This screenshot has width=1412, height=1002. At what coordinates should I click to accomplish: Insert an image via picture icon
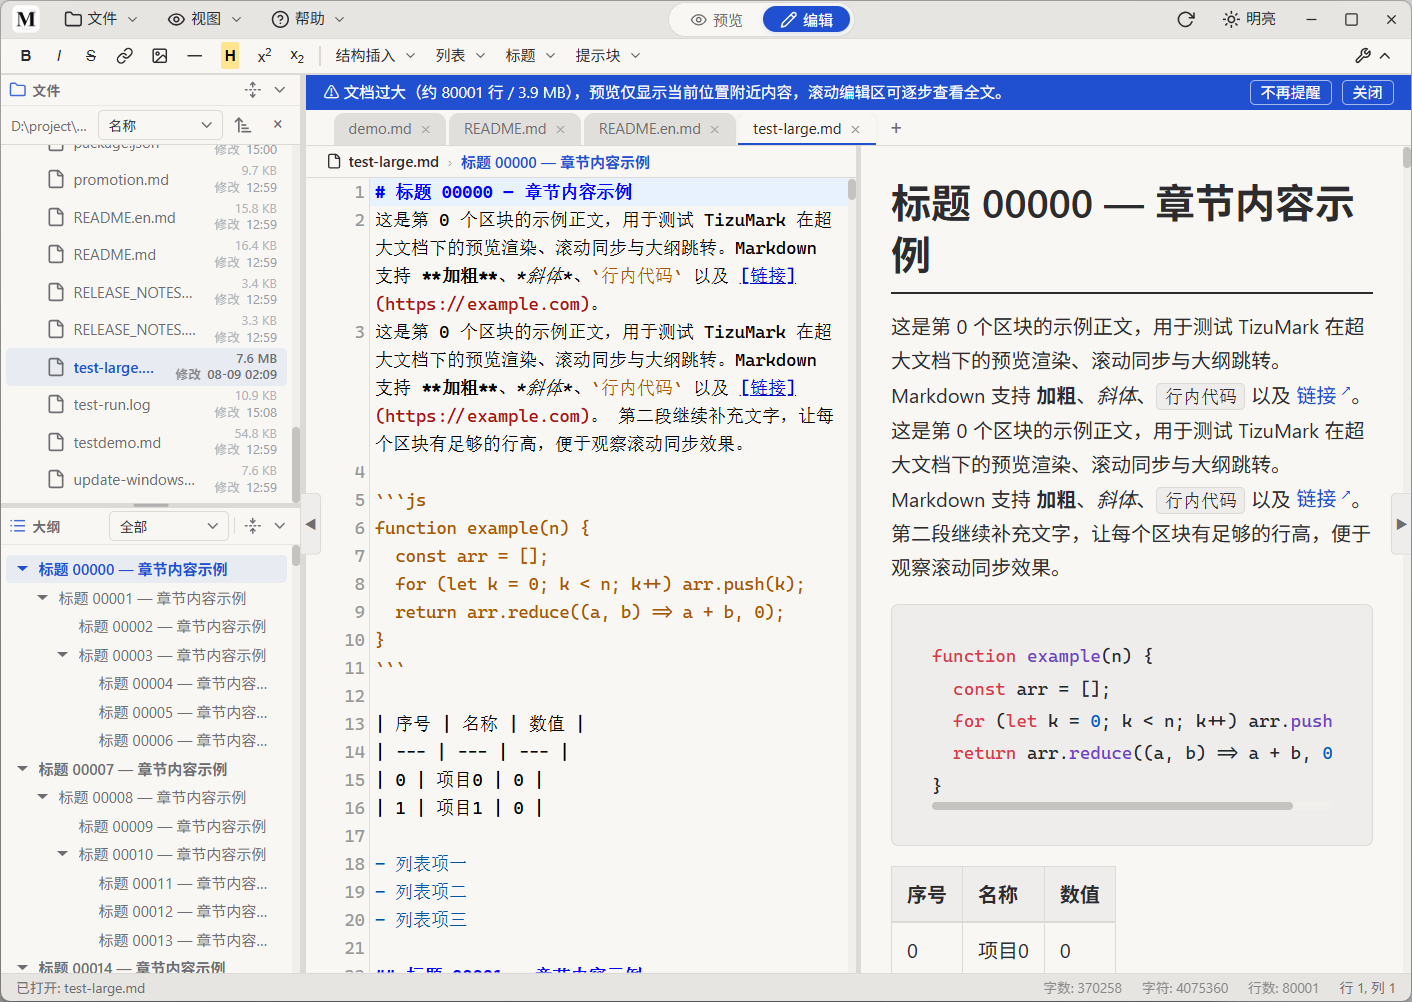(x=160, y=56)
